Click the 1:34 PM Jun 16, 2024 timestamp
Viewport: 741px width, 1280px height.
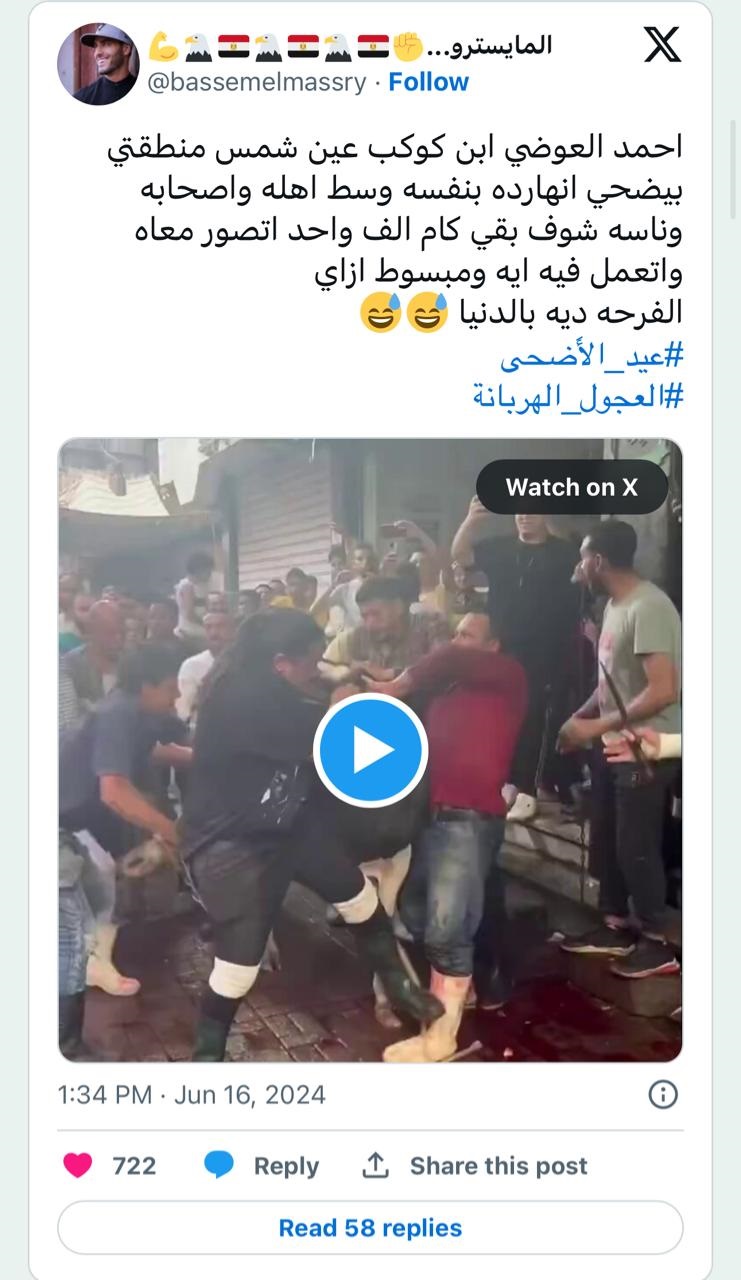click(192, 1094)
